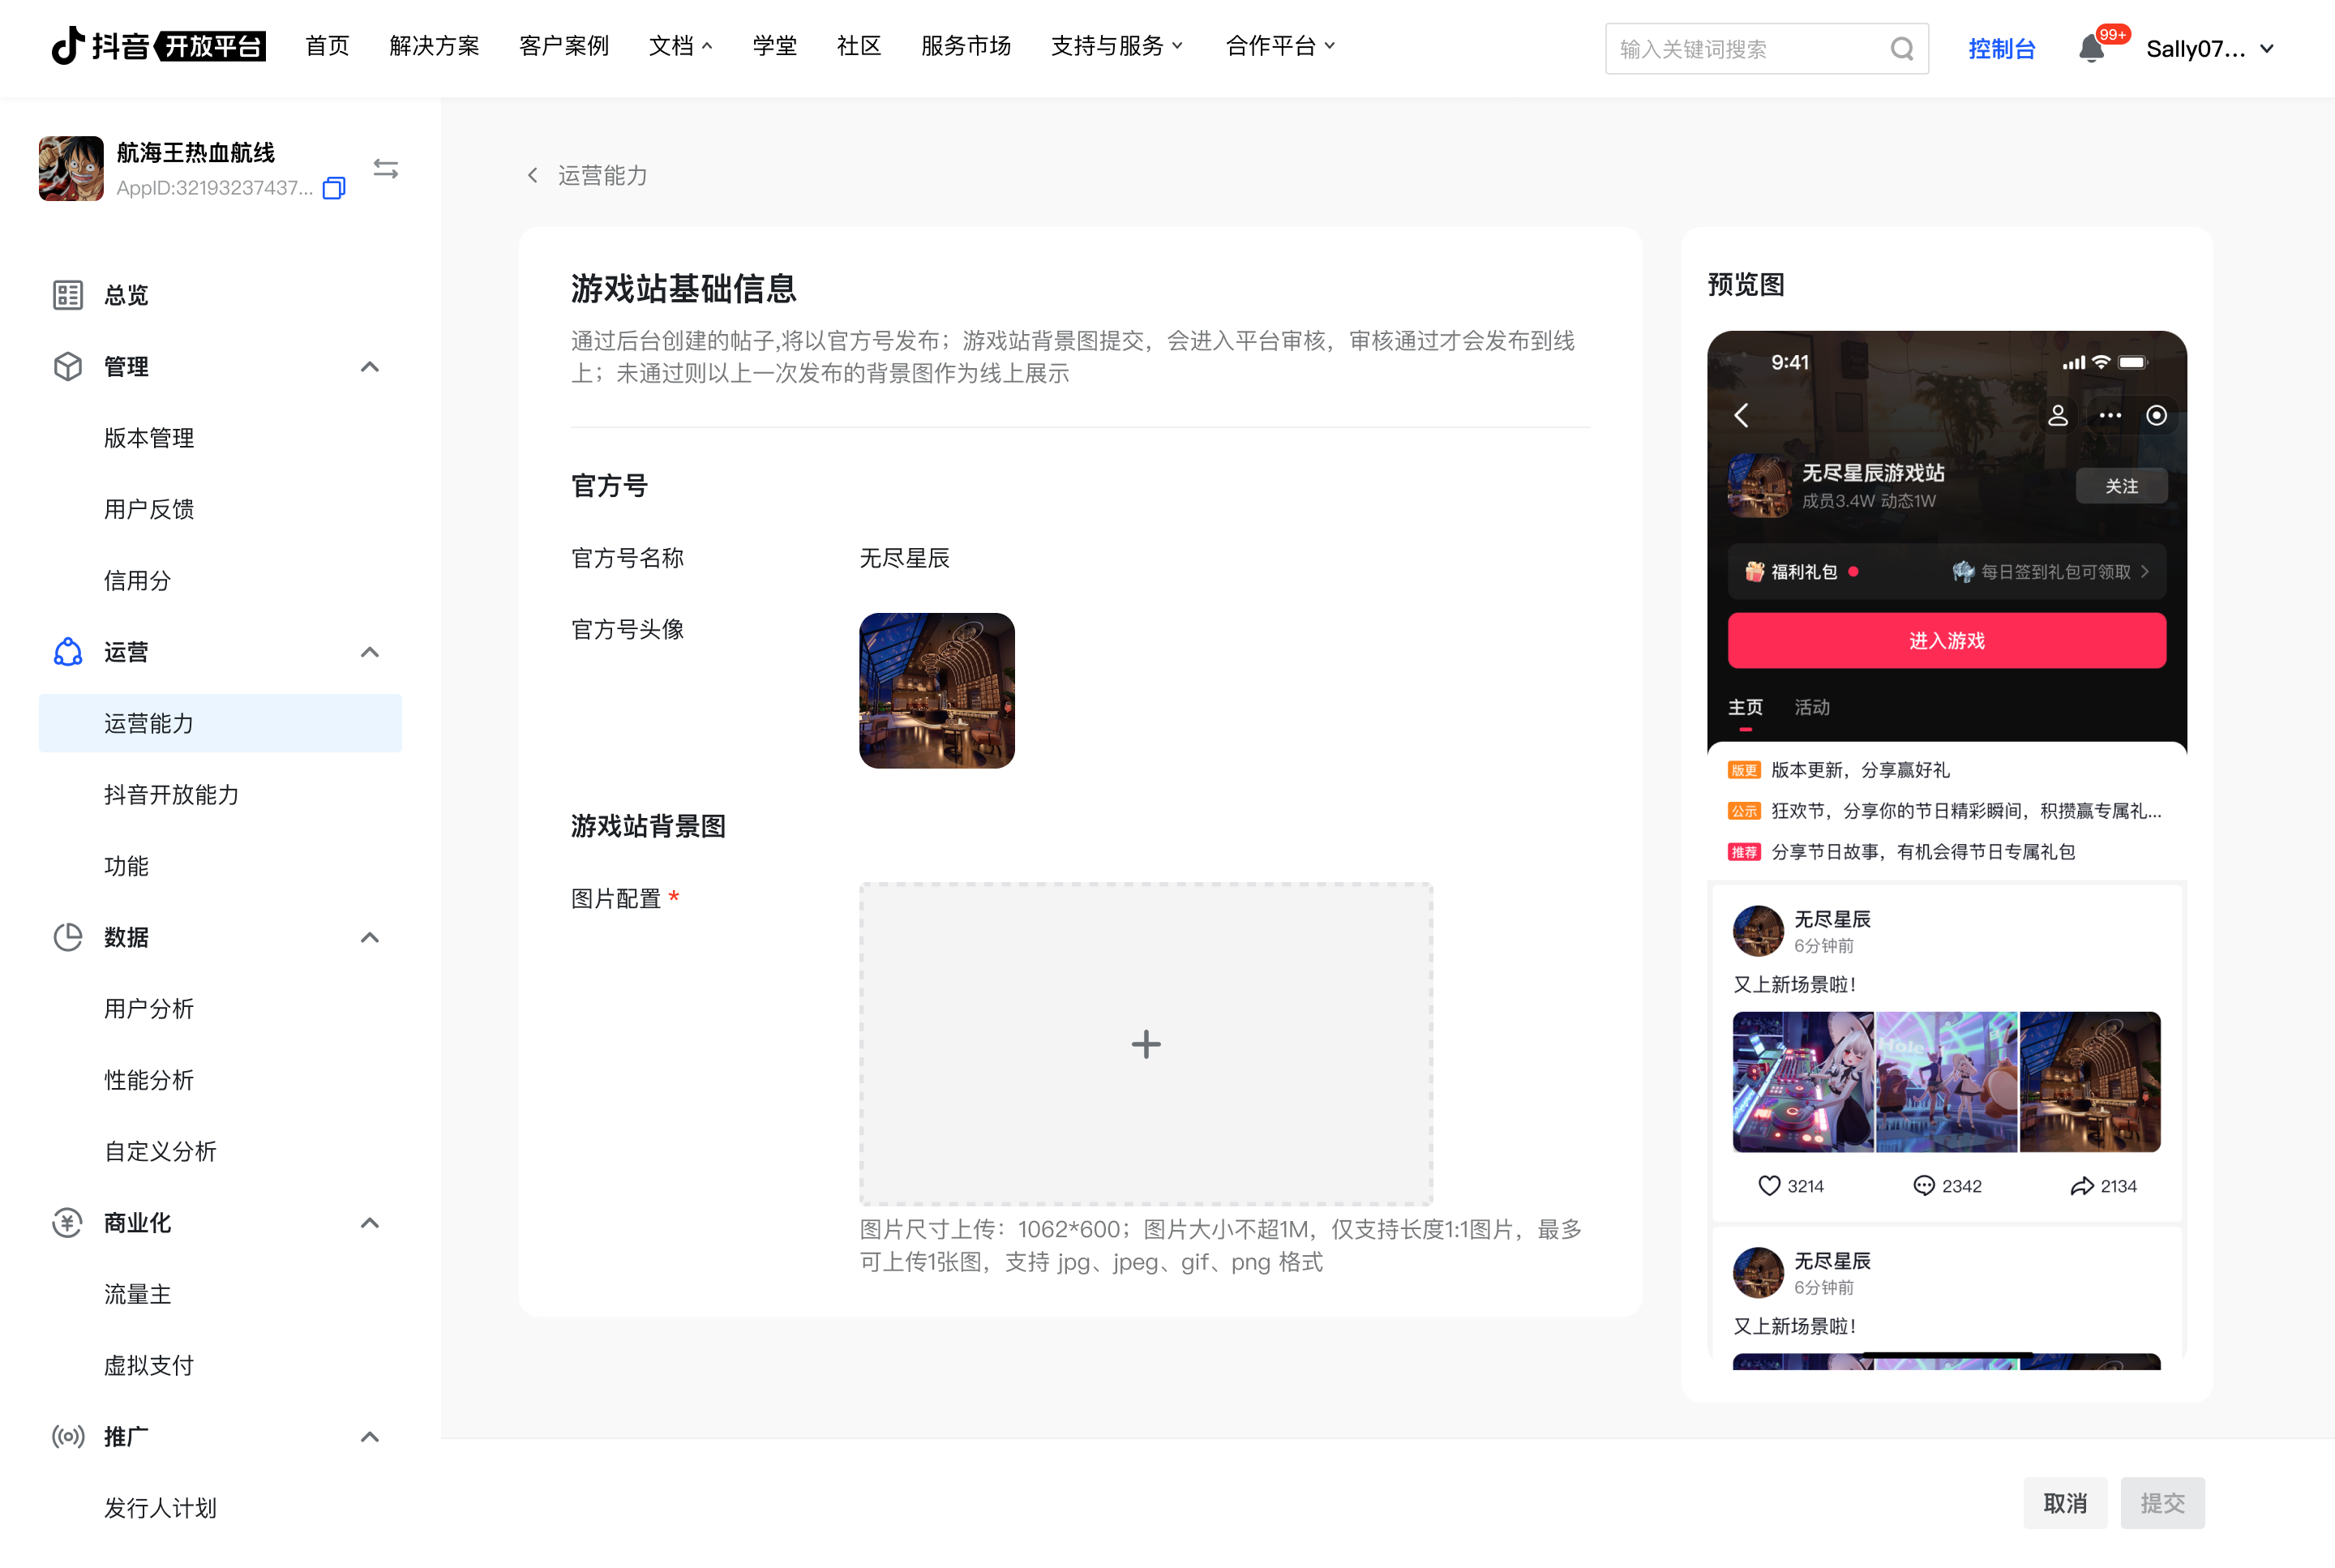The width and height of the screenshot is (2335, 1568).
Task: Open 学堂 in top navigation
Action: click(774, 46)
